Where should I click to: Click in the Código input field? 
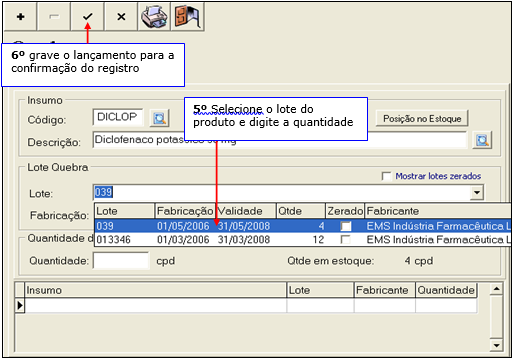click(118, 117)
